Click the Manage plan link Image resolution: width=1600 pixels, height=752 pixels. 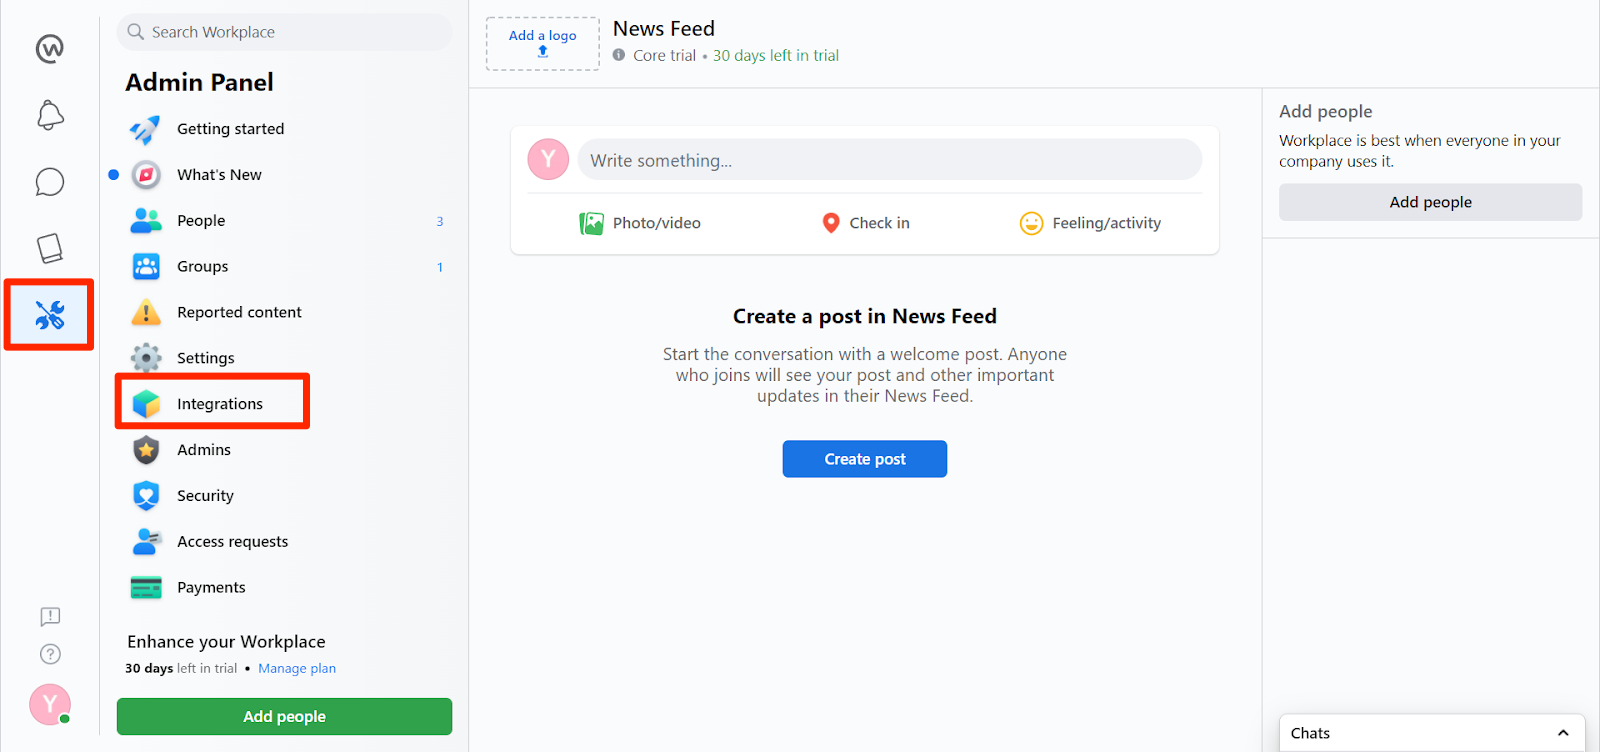point(297,669)
